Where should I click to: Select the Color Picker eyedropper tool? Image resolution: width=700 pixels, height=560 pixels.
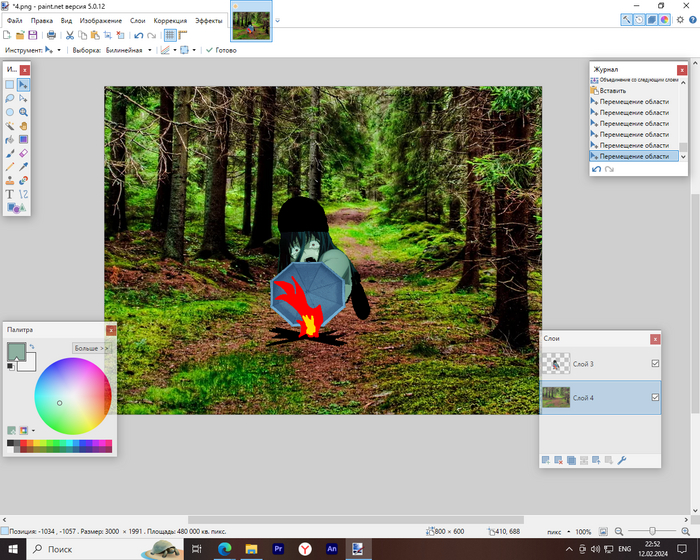pos(23,167)
